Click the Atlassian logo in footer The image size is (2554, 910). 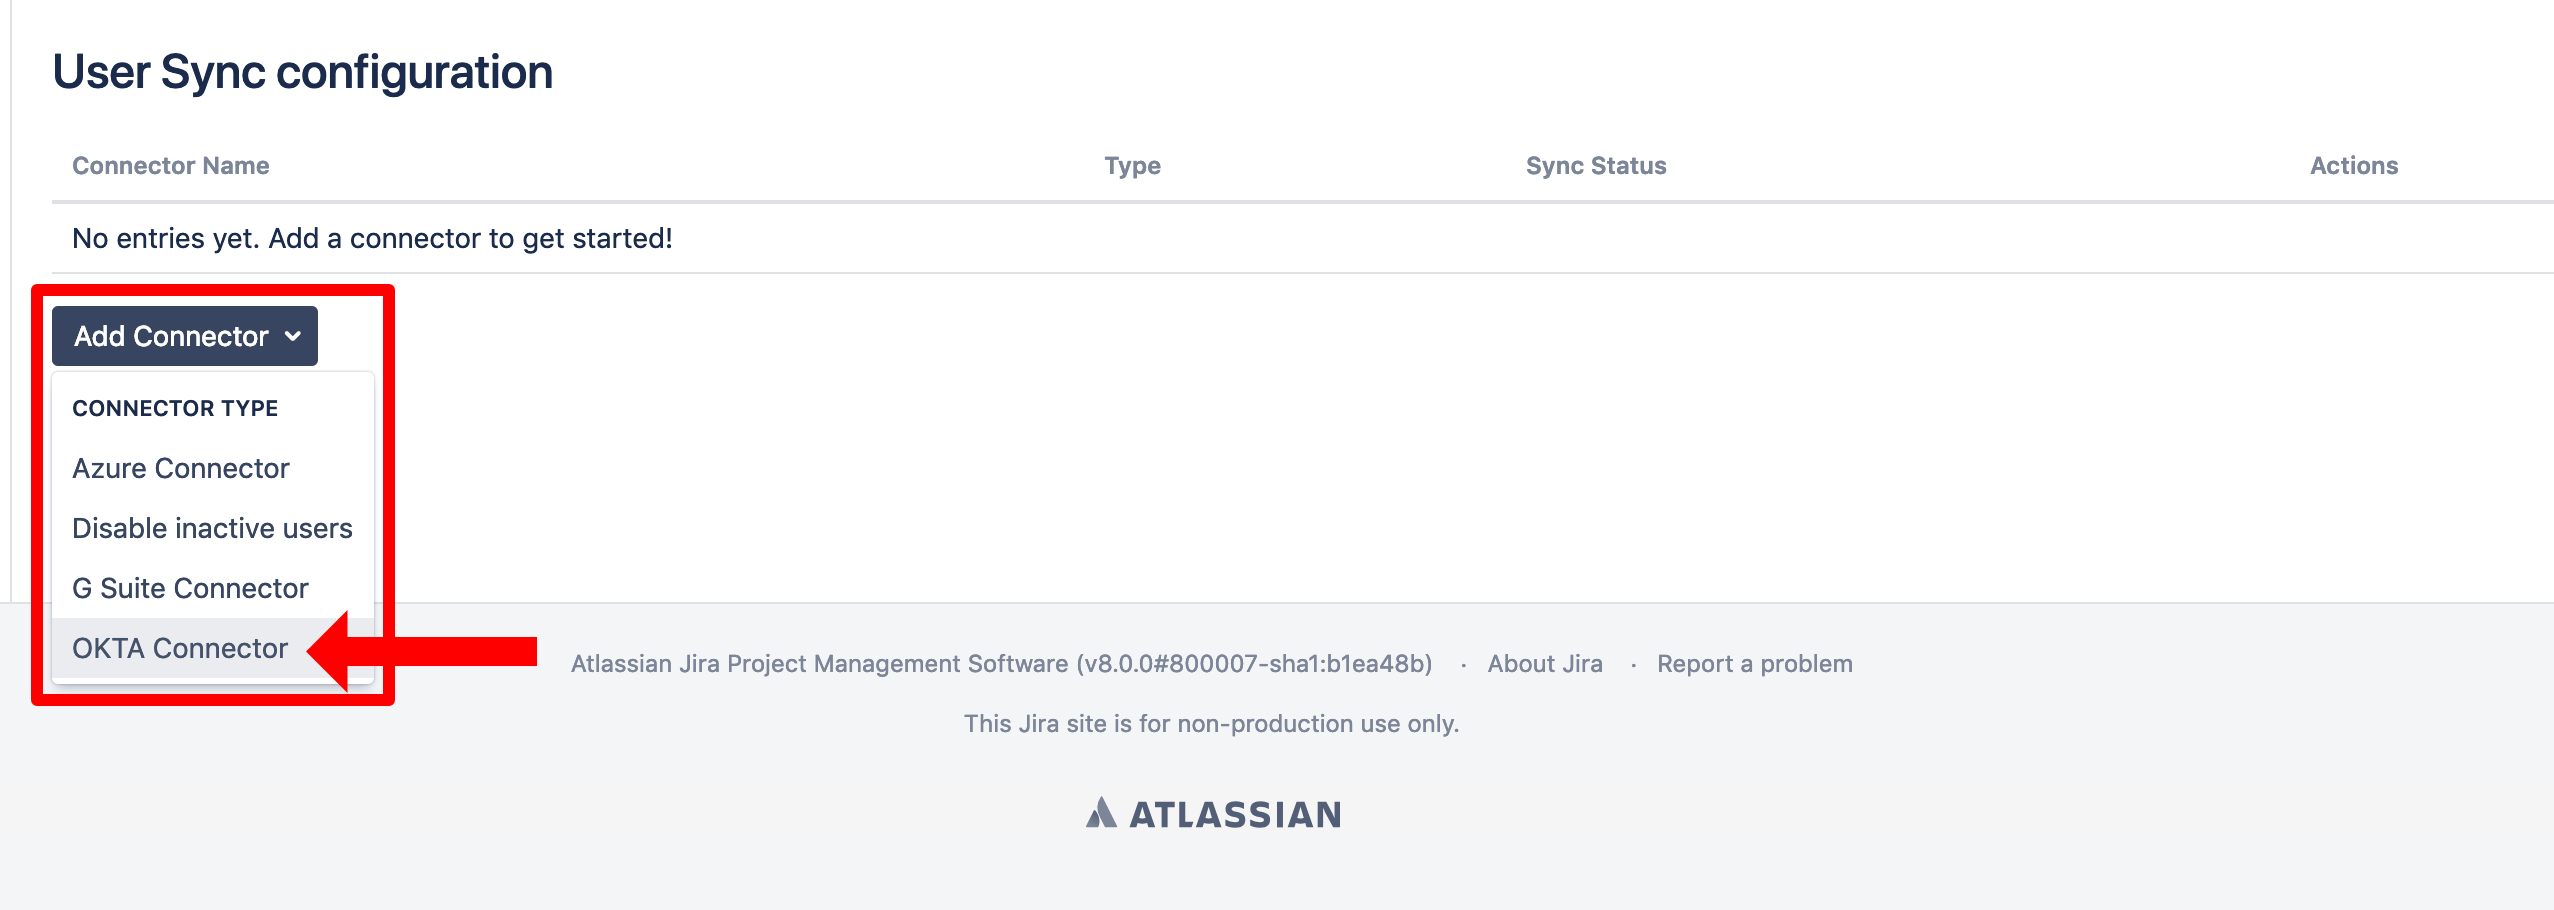point(1213,814)
